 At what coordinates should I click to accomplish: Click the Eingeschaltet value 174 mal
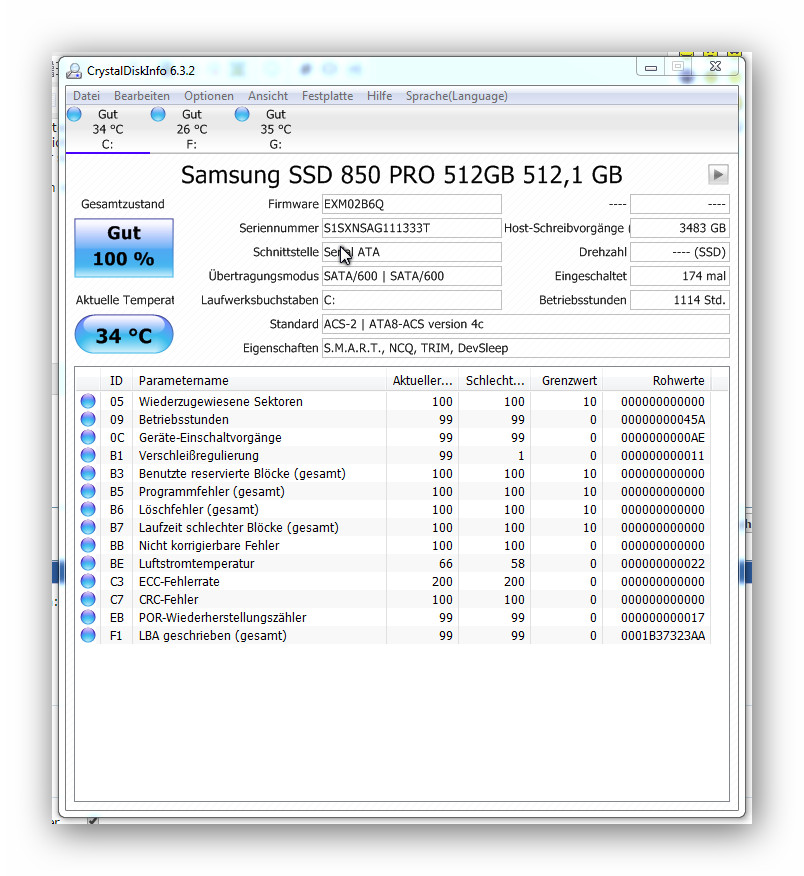(x=680, y=276)
